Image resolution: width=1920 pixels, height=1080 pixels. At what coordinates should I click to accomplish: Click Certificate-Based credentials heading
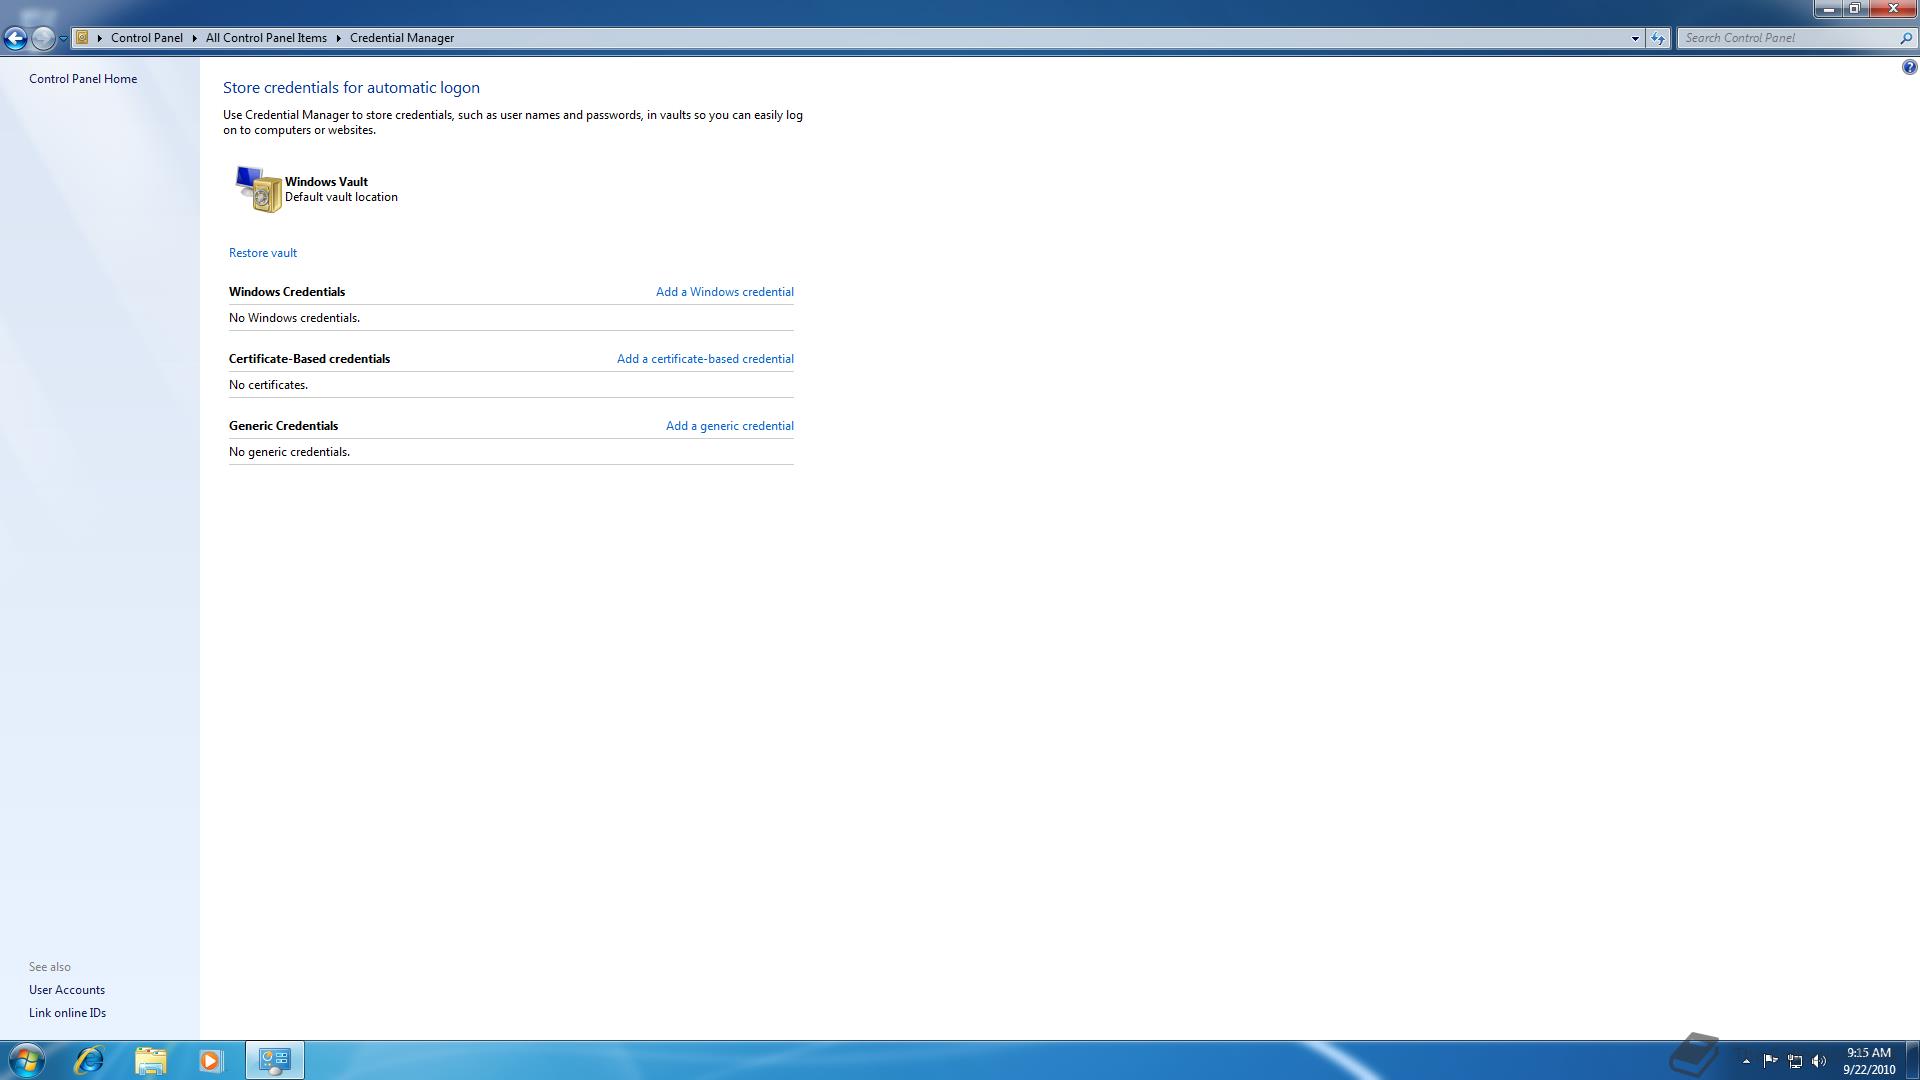(309, 359)
